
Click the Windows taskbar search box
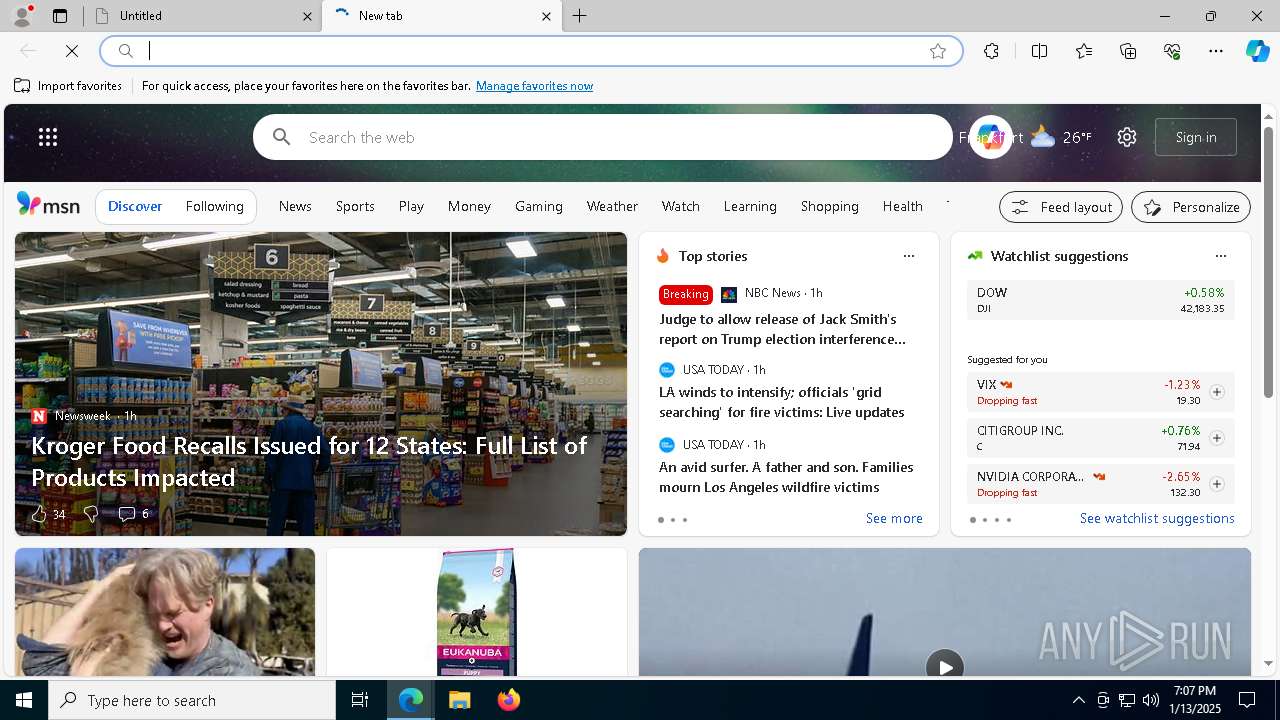tap(192, 700)
